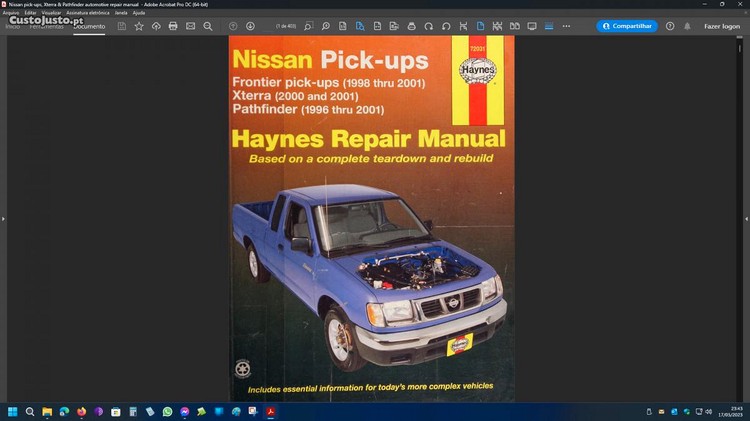
Task: Open the three-dots more tools menu
Action: [566, 26]
